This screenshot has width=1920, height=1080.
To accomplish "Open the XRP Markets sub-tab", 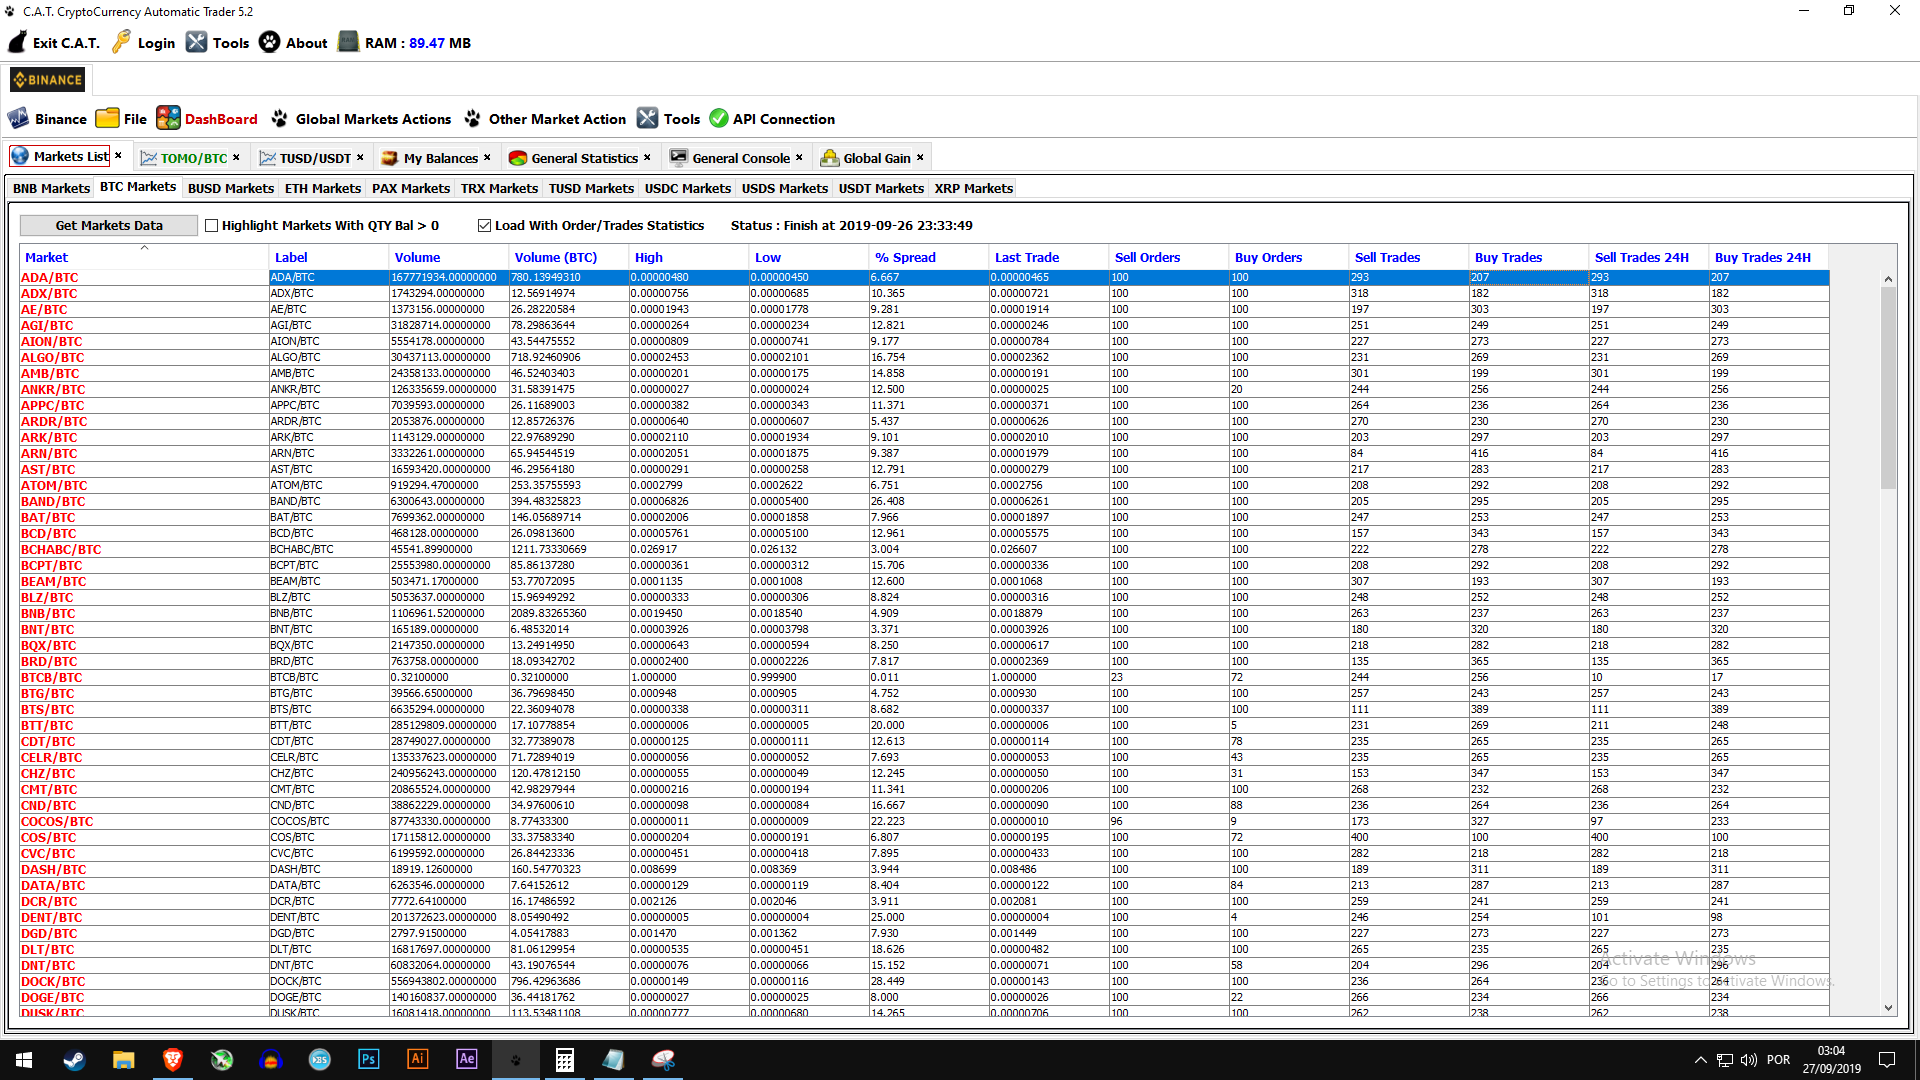I will coord(973,188).
